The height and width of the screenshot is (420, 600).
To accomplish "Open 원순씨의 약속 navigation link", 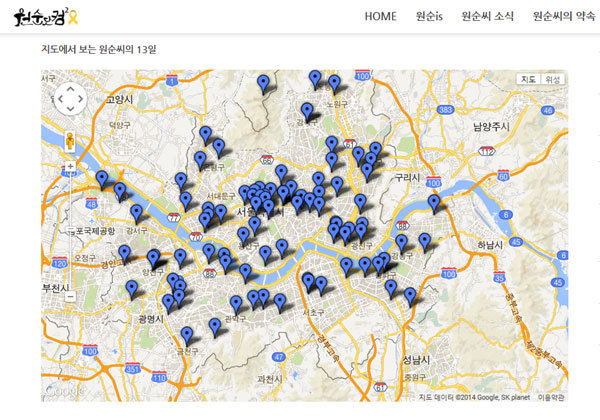I will pyautogui.click(x=565, y=17).
